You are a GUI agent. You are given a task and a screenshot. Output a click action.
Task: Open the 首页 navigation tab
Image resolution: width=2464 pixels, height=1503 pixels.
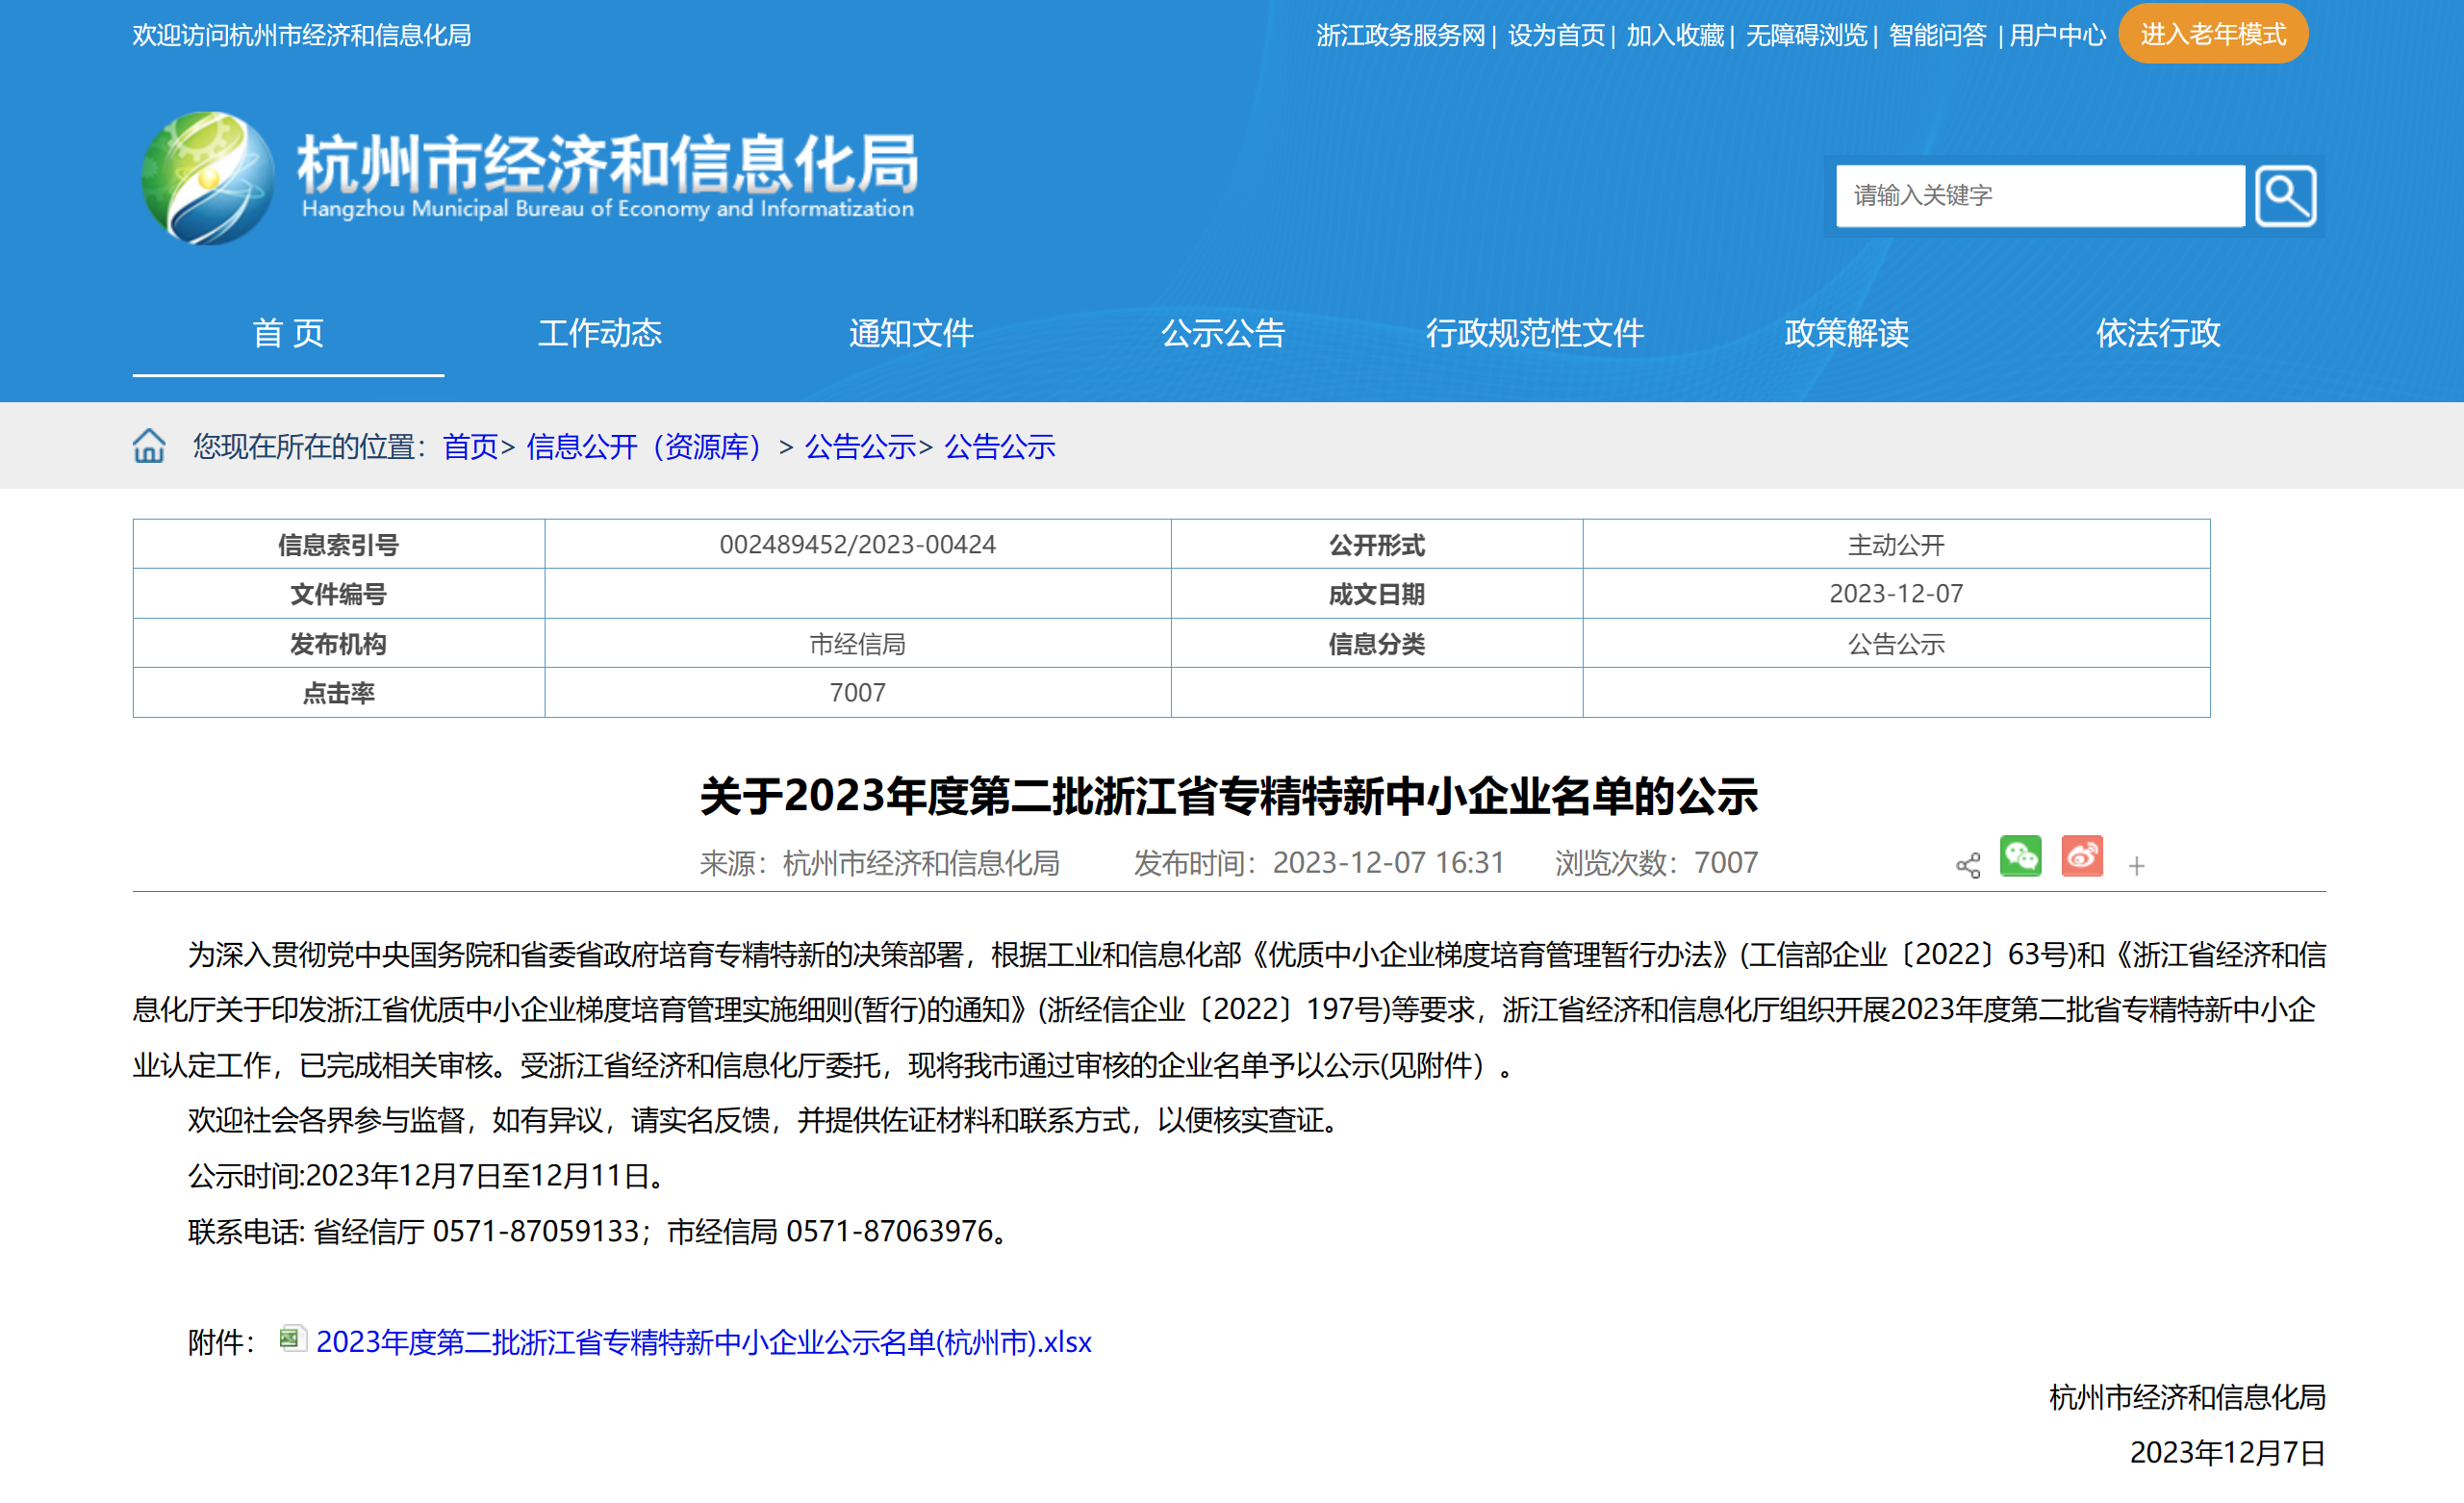click(288, 333)
